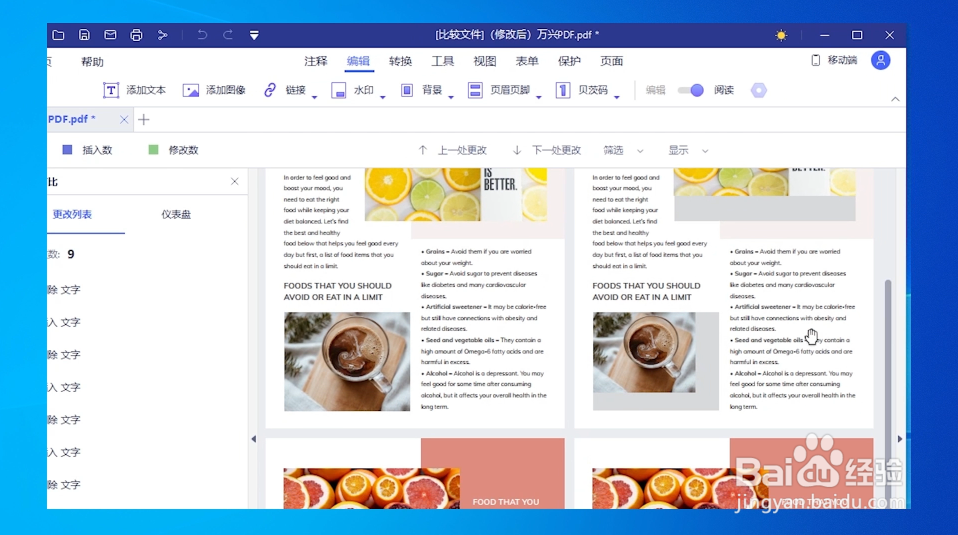Click green 修改数 color swatch

[x=153, y=150]
